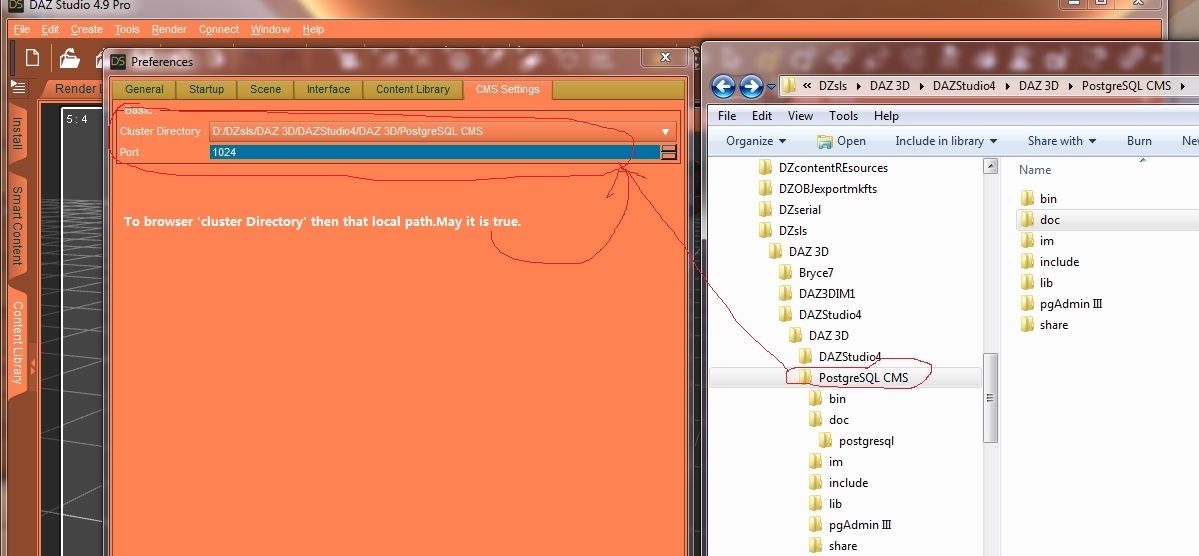Click the Name column header
The width and height of the screenshot is (1199, 556).
coord(1035,170)
